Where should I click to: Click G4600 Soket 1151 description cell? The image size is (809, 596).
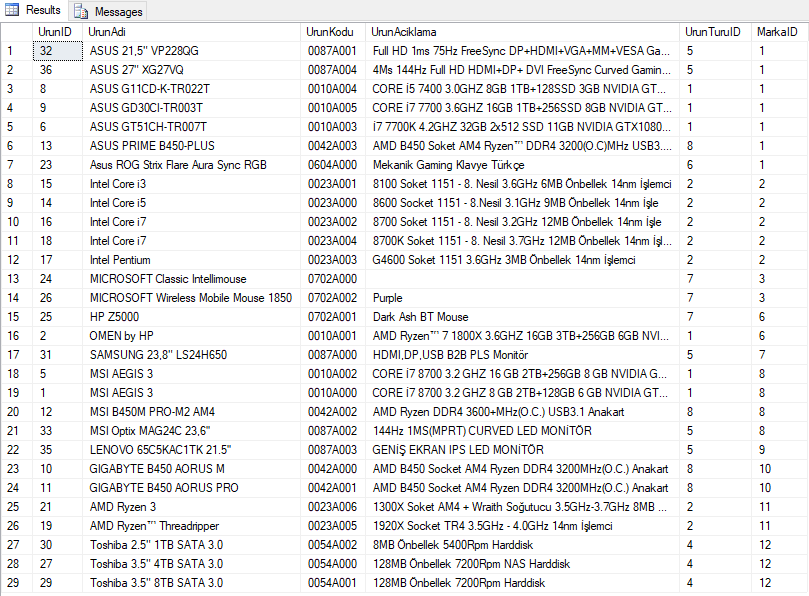522,260
